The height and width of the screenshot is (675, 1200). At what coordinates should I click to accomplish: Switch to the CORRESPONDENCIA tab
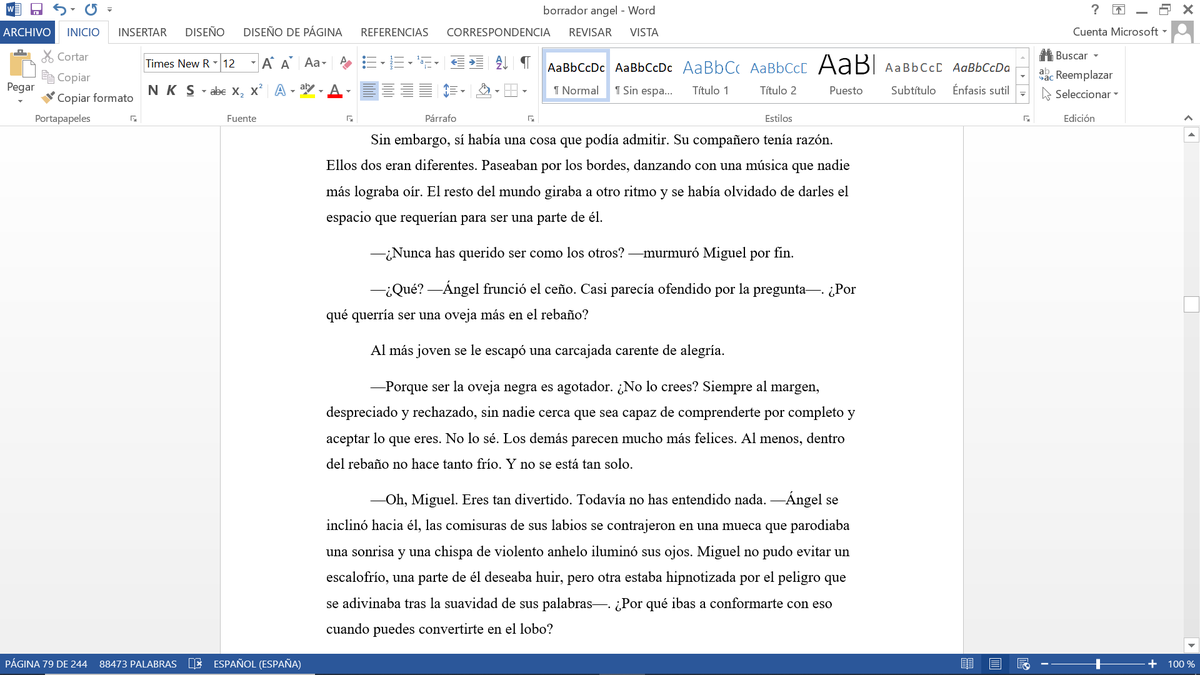point(498,32)
